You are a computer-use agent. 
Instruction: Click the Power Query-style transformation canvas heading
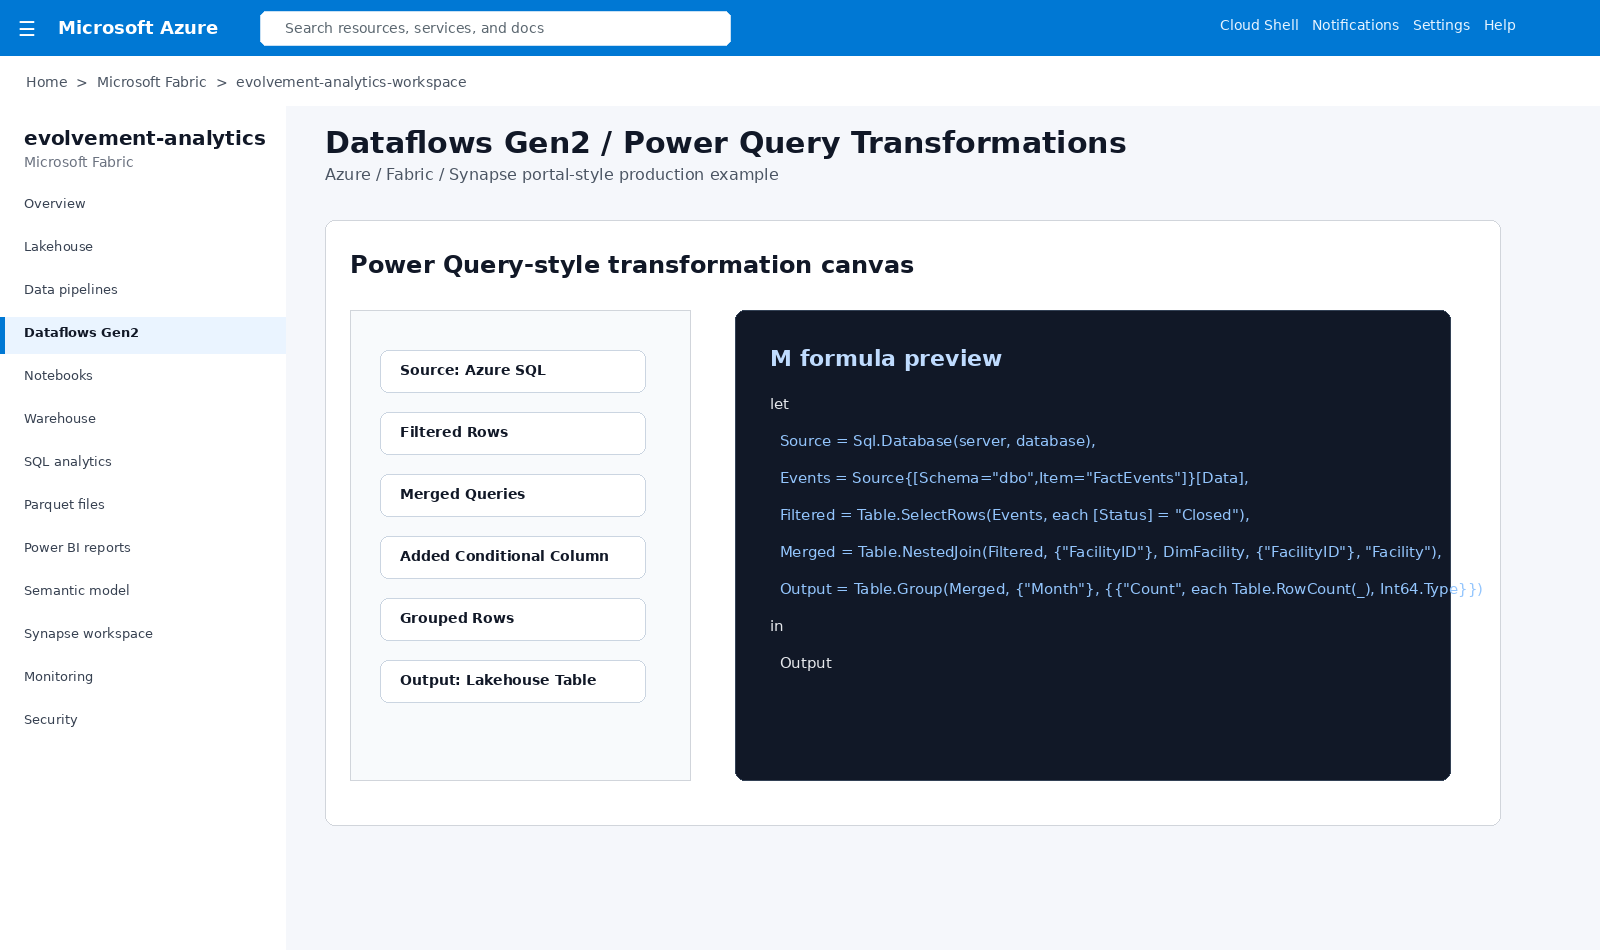(632, 265)
